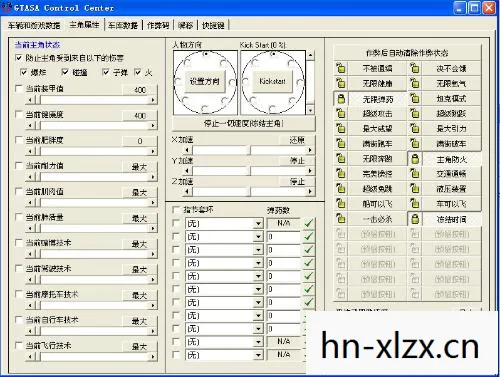Image resolution: width=500 pixels, height=377 pixels.
Task: Toggle the lock icon beside 无限奔跑
Action: point(341,159)
